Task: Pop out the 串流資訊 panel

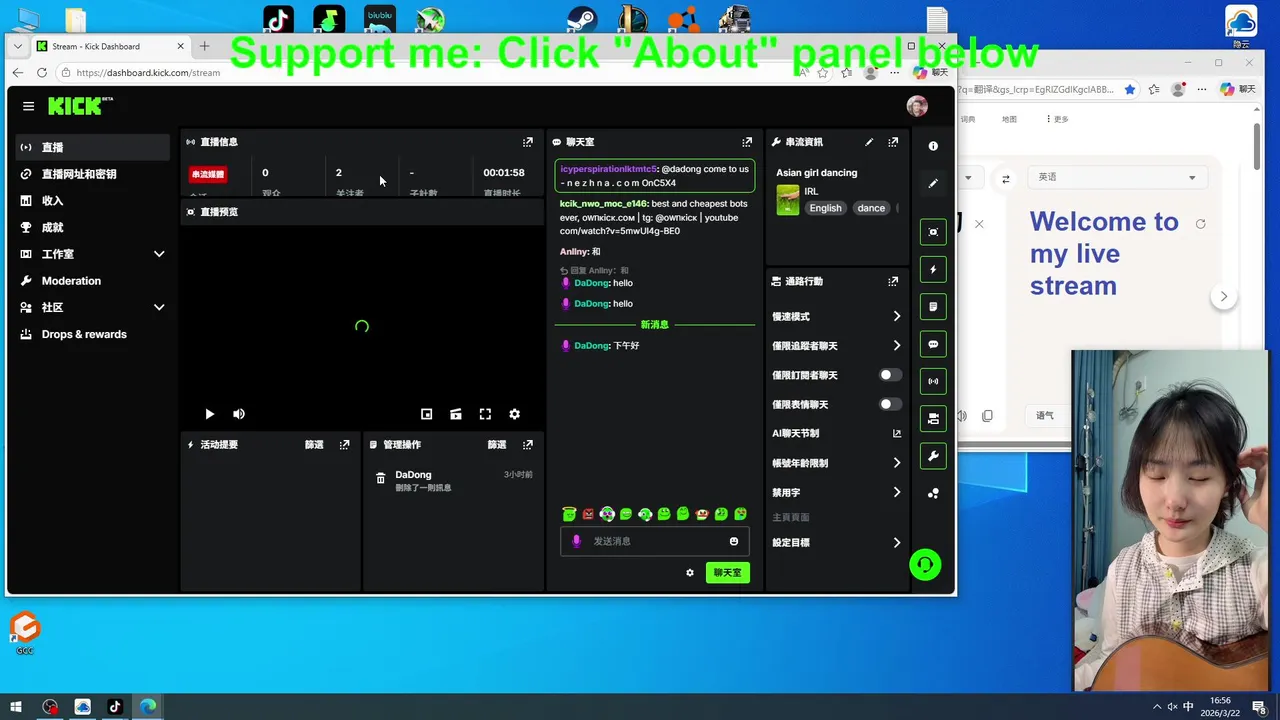Action: click(x=893, y=142)
